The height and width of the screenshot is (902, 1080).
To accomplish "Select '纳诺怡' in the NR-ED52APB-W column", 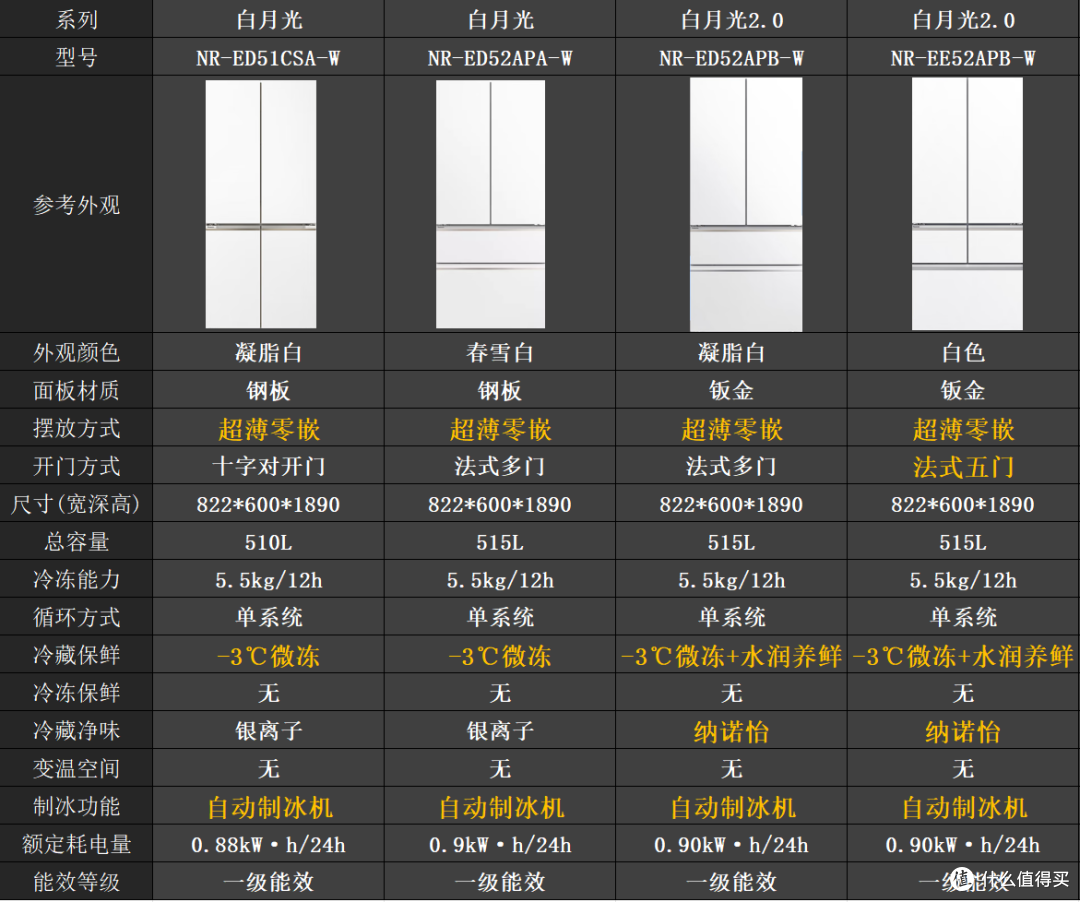I will 731,732.
